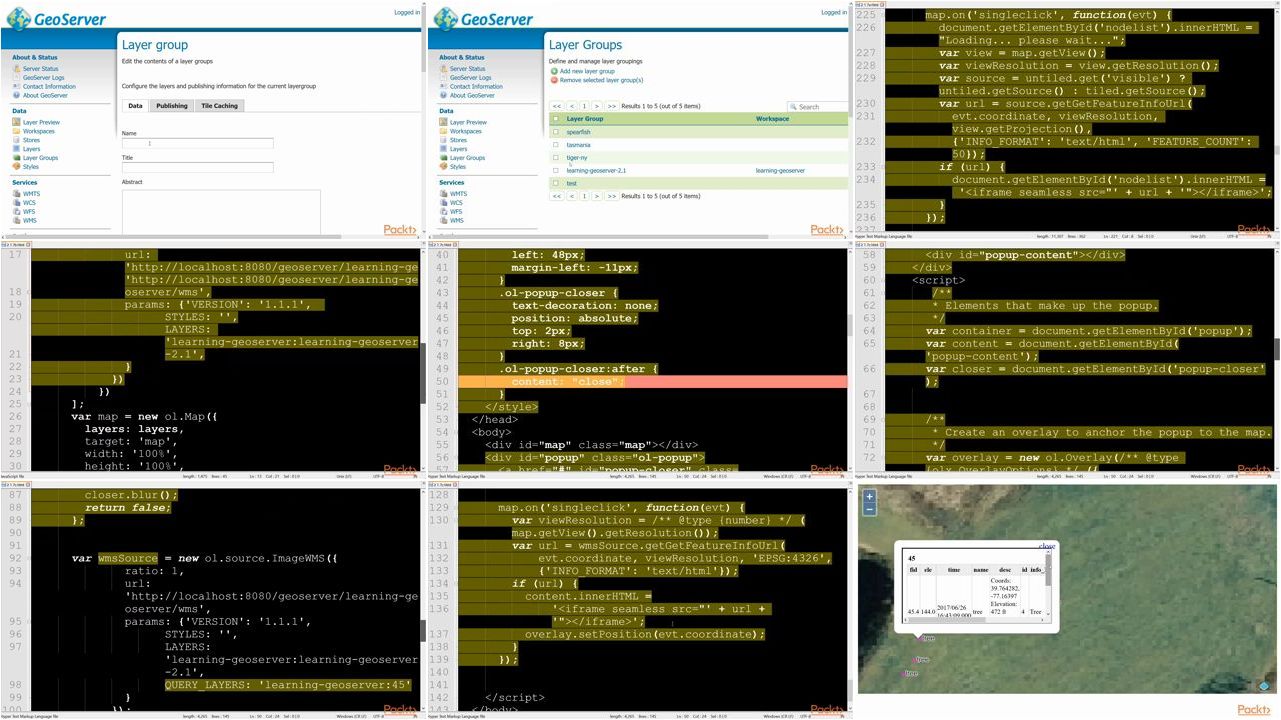
Task: Click Stores icon on Layer group edit page
Action: point(16,140)
